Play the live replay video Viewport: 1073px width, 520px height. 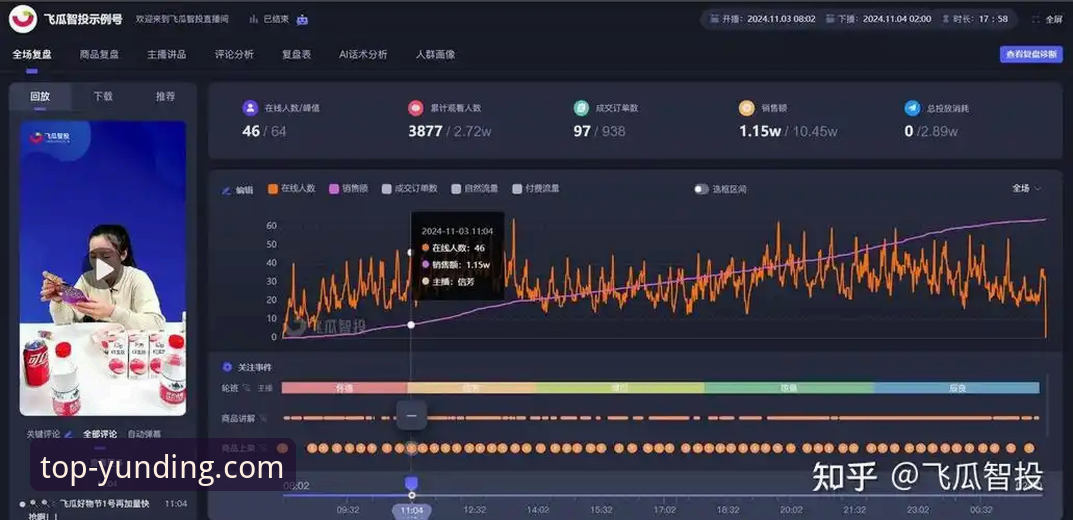click(104, 269)
